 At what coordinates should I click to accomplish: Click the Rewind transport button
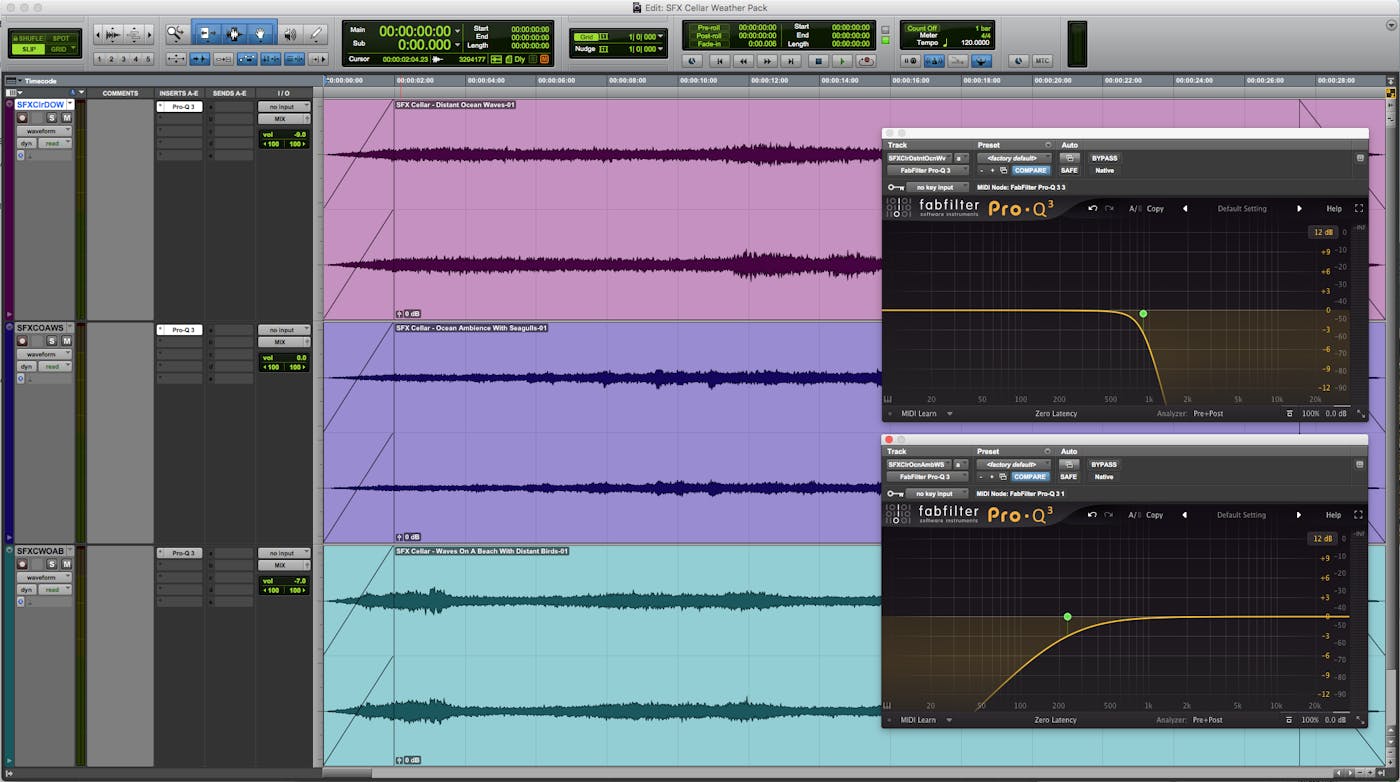point(743,61)
